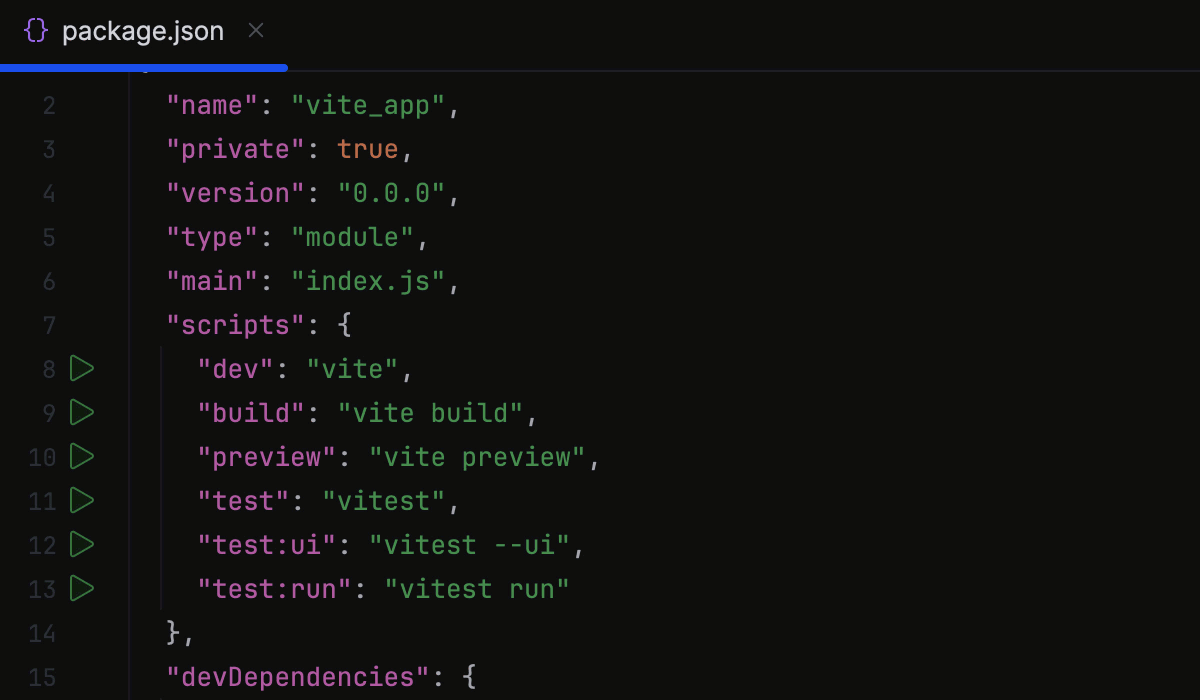Run the "preview" script gutter icon
This screenshot has height=700, width=1200.
[81, 456]
